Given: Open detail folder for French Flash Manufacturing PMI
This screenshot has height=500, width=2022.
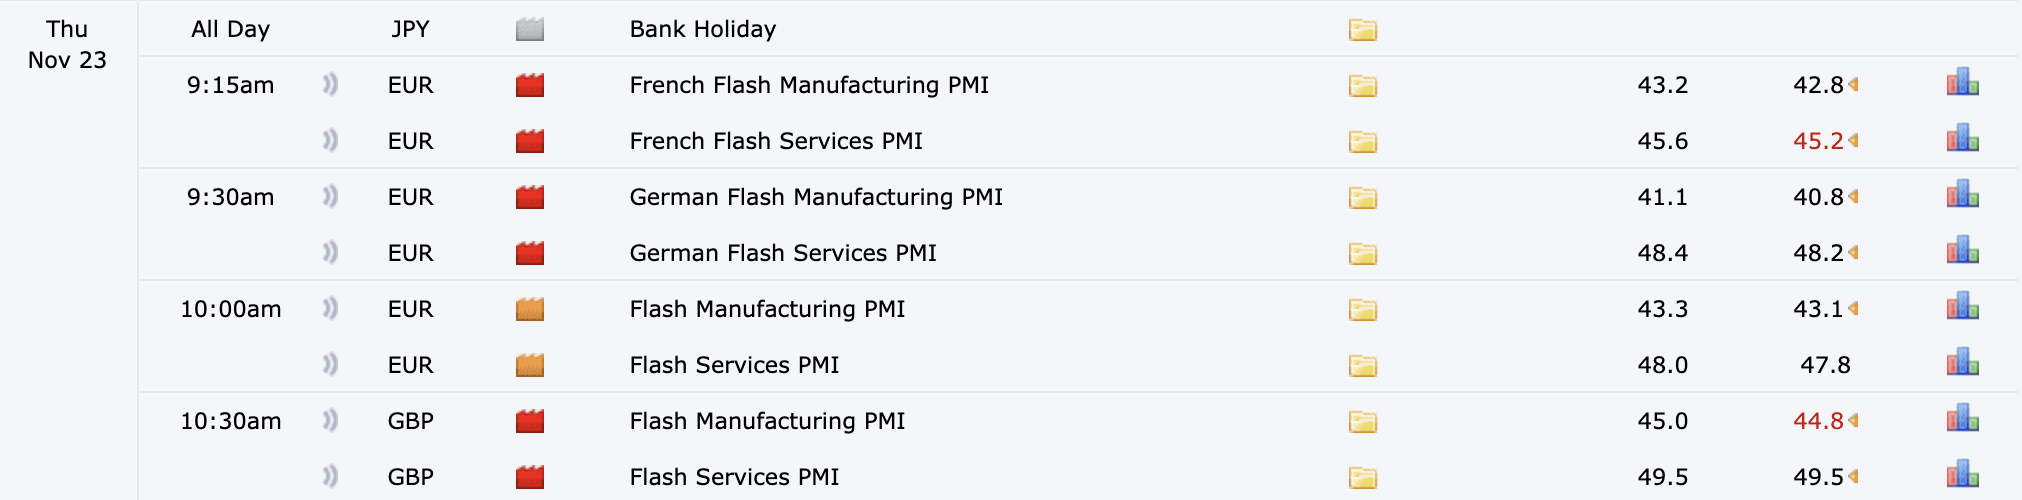Looking at the screenshot, I should (x=1362, y=86).
